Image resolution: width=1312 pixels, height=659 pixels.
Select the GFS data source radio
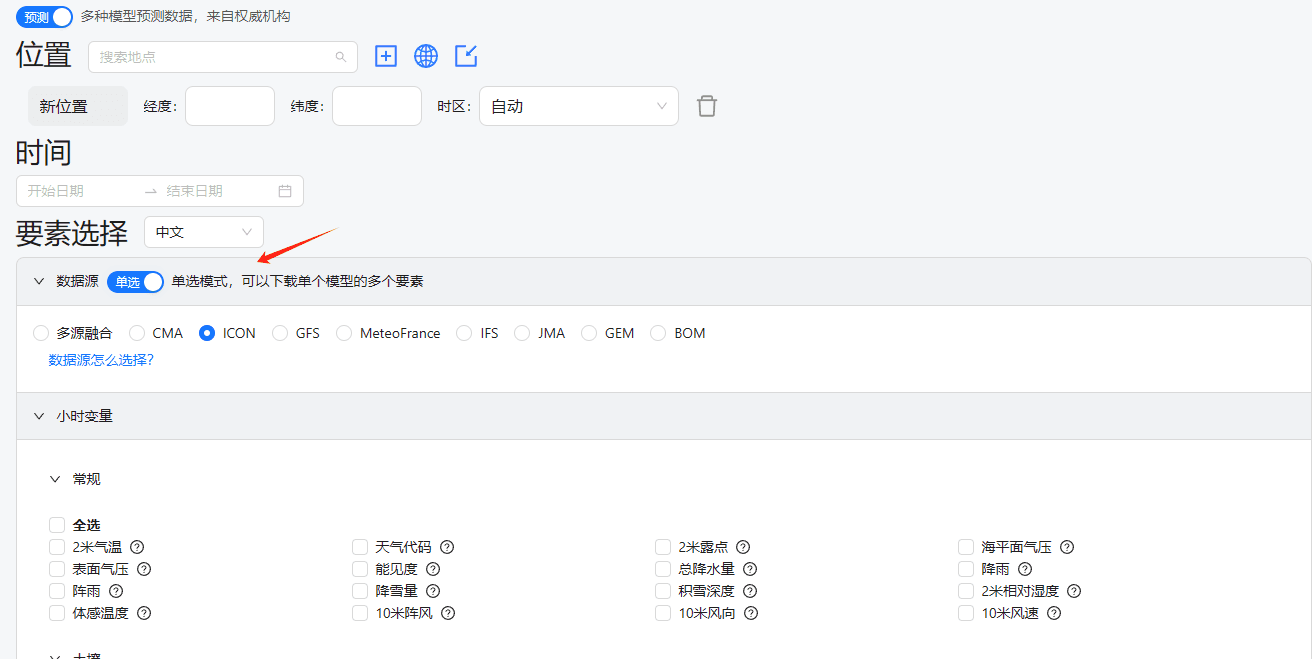tap(280, 333)
